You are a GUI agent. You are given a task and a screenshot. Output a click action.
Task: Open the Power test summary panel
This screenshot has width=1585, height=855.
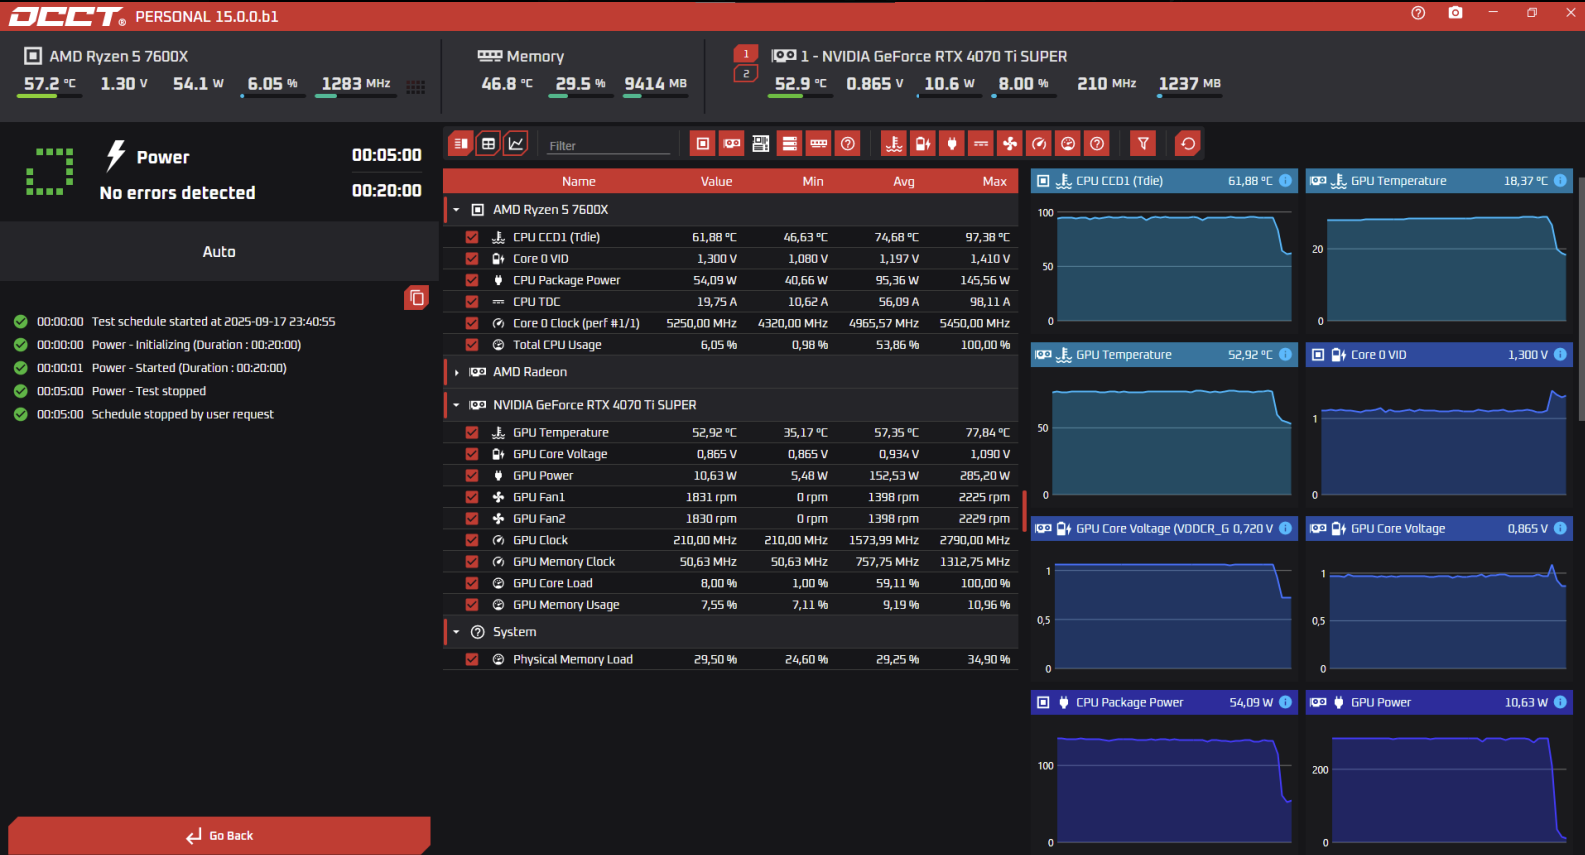pos(219,172)
